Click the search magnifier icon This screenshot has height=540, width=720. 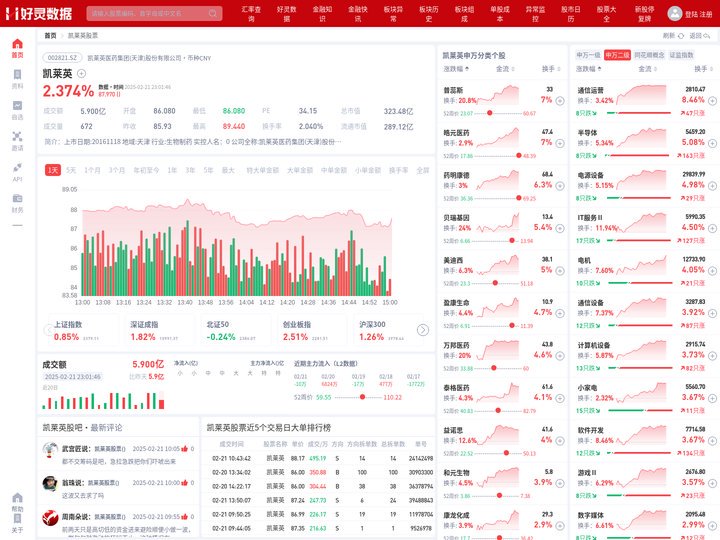(213, 13)
